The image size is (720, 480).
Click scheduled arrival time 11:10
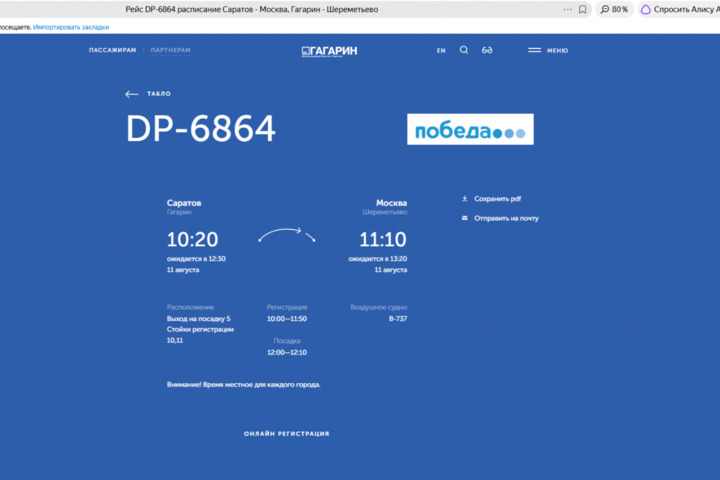(382, 239)
